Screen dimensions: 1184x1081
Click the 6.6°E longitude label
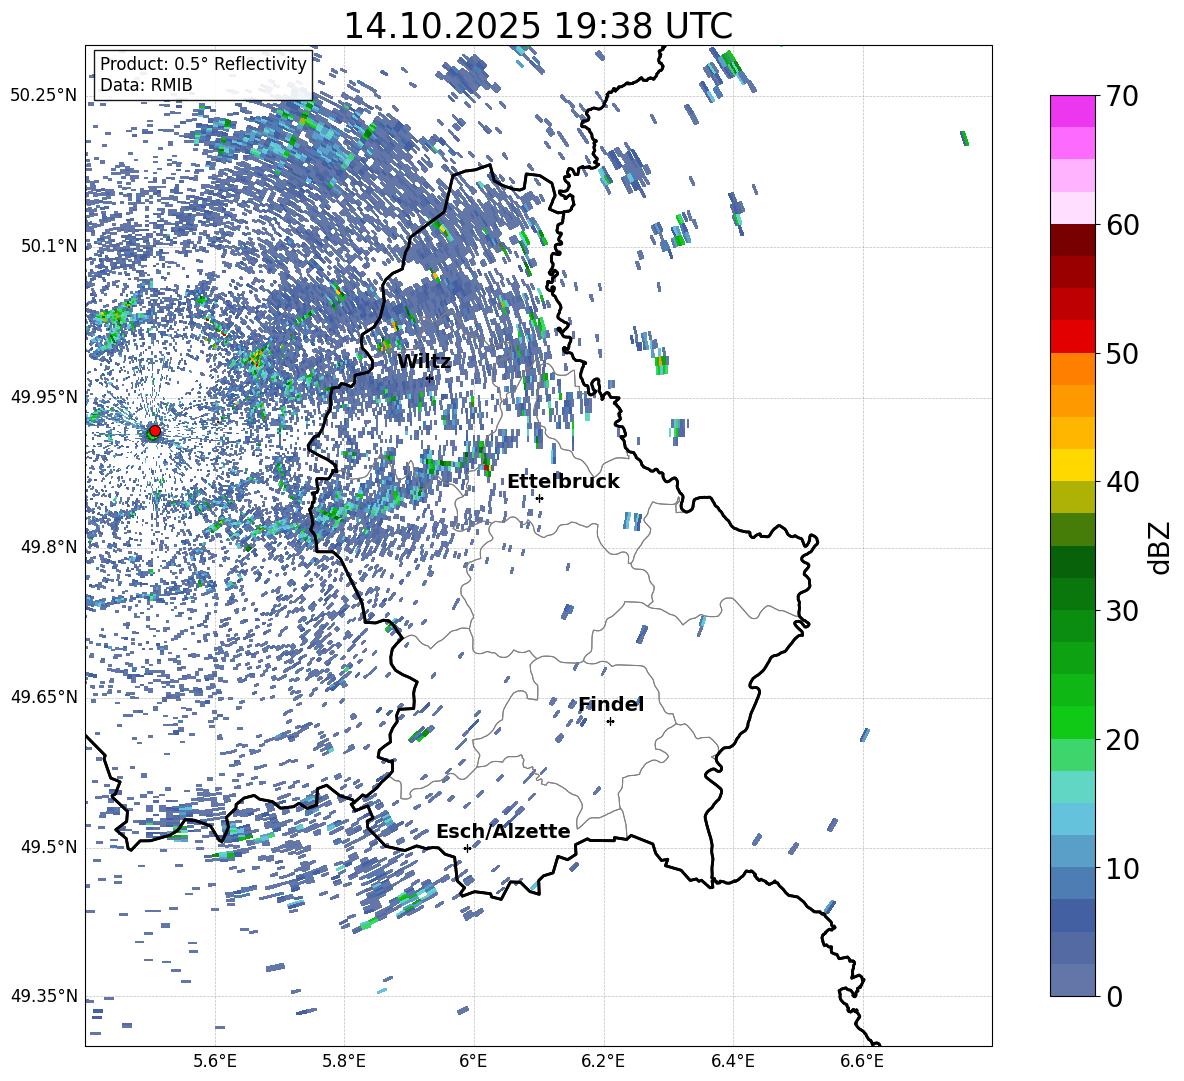coord(862,1061)
